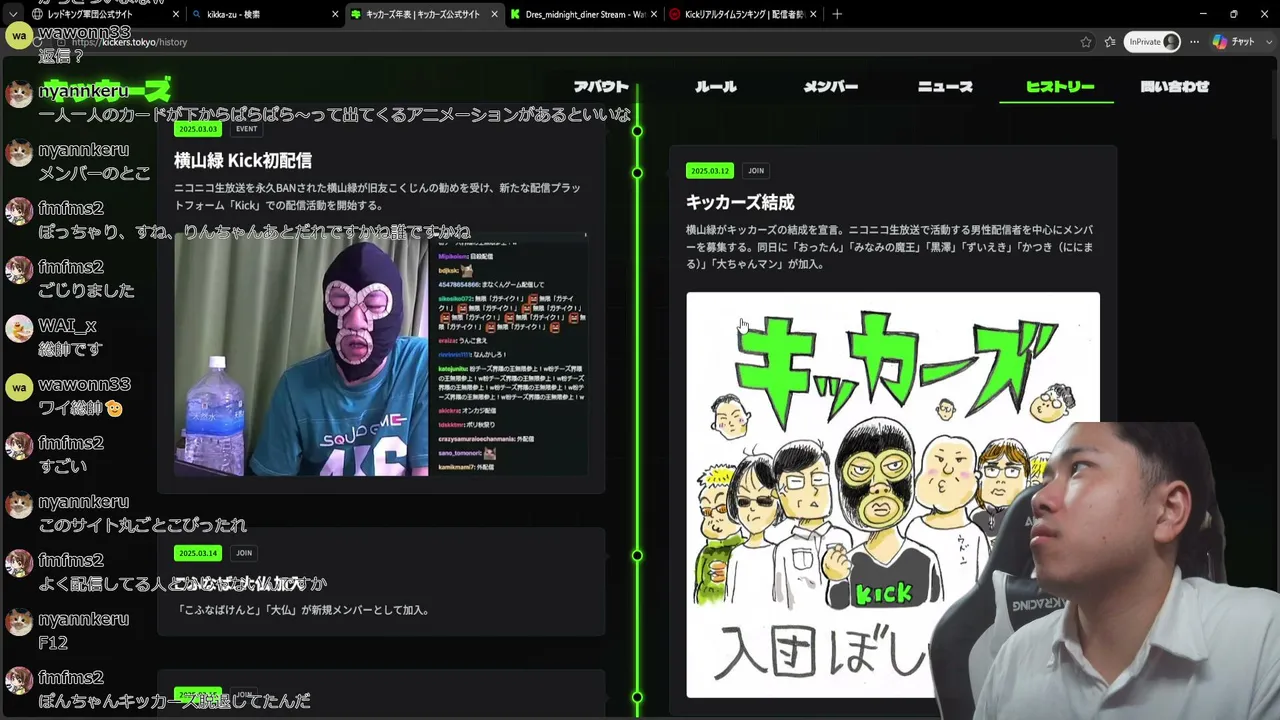Click the すごい chat message
The width and height of the screenshot is (1280, 720).
62,466
